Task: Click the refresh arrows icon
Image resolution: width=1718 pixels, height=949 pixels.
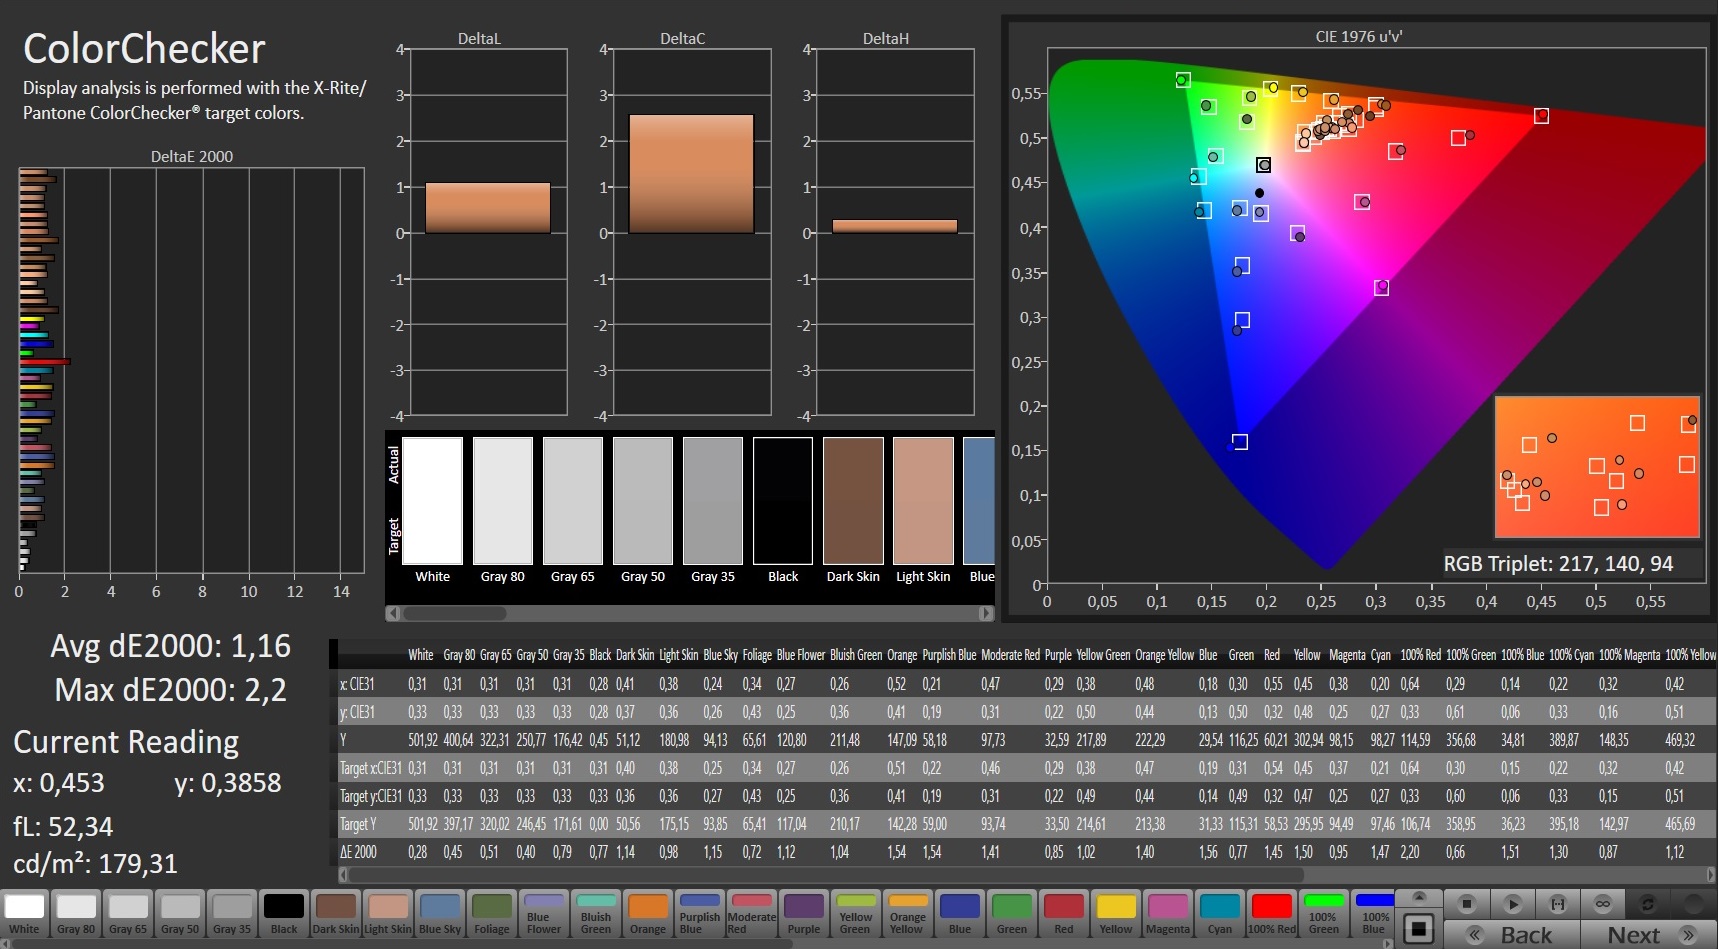Action: pos(1648,904)
